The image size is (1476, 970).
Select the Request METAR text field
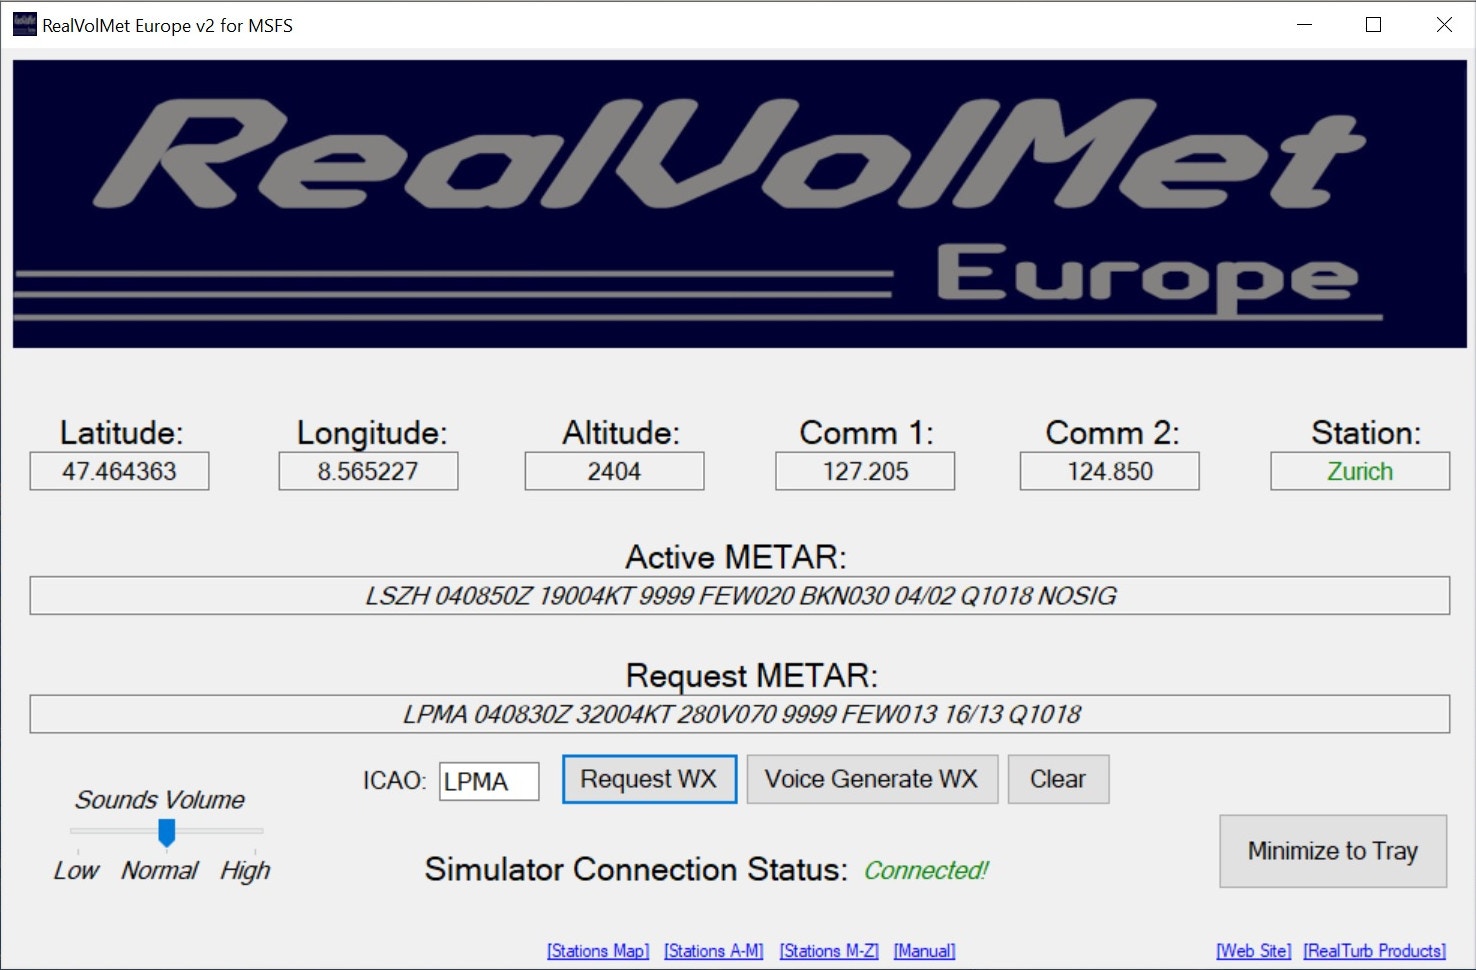click(740, 714)
